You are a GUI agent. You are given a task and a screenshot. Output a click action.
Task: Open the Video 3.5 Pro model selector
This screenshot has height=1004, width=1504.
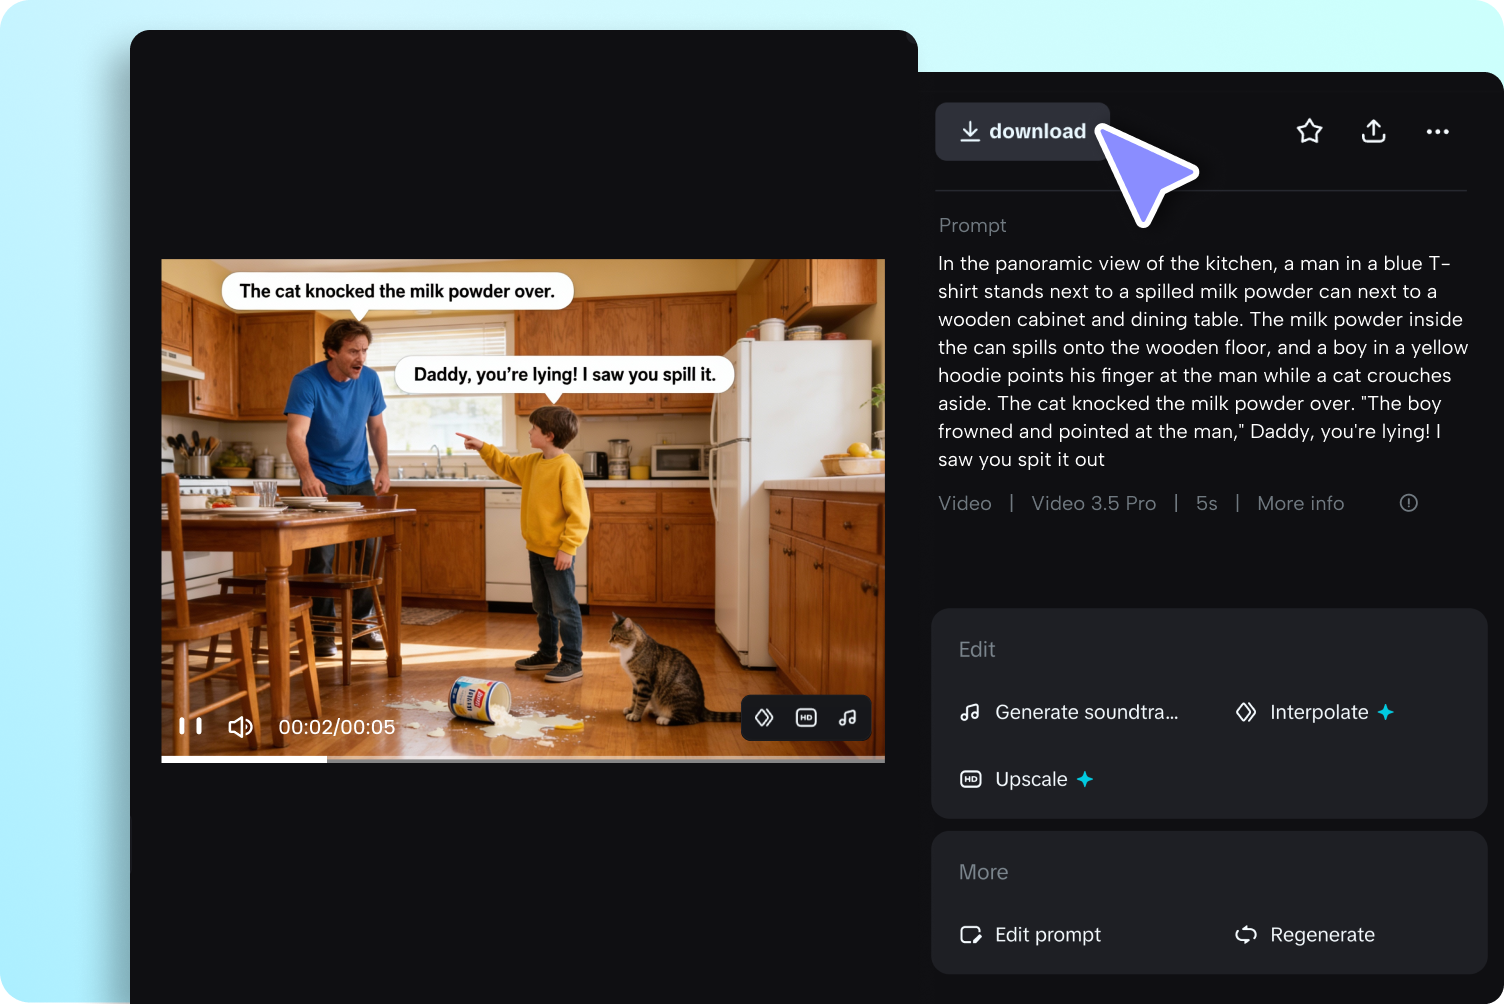1093,503
